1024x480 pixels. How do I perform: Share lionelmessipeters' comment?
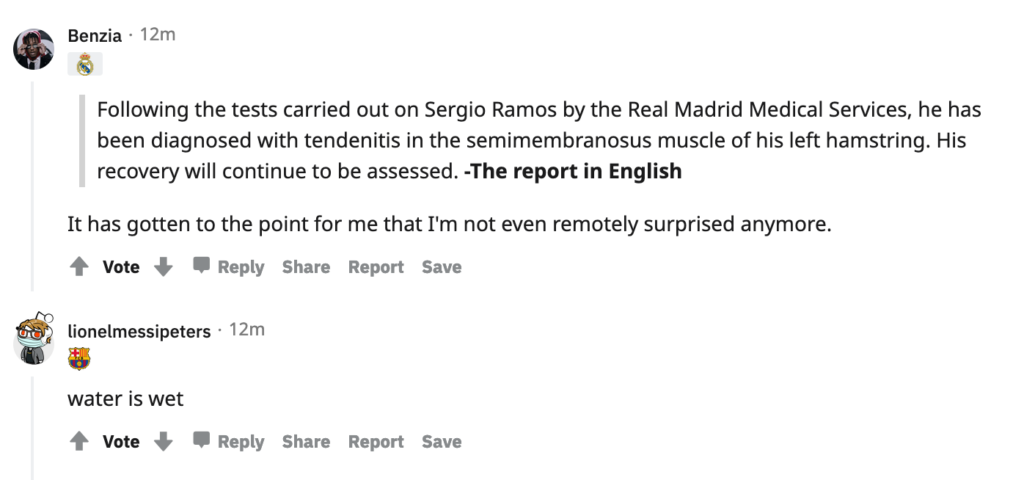click(x=306, y=442)
